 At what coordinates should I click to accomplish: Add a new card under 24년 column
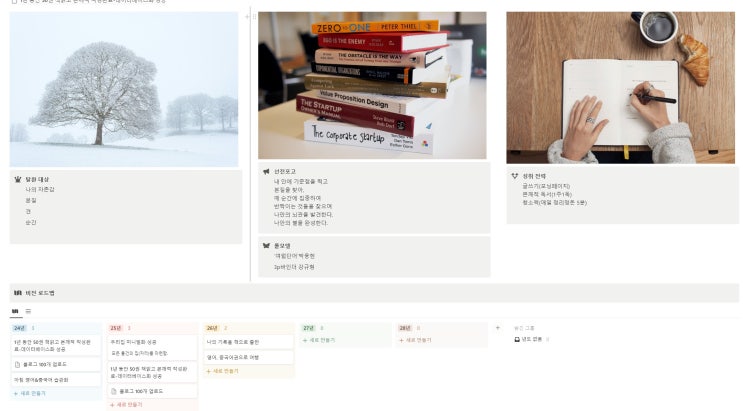30,393
